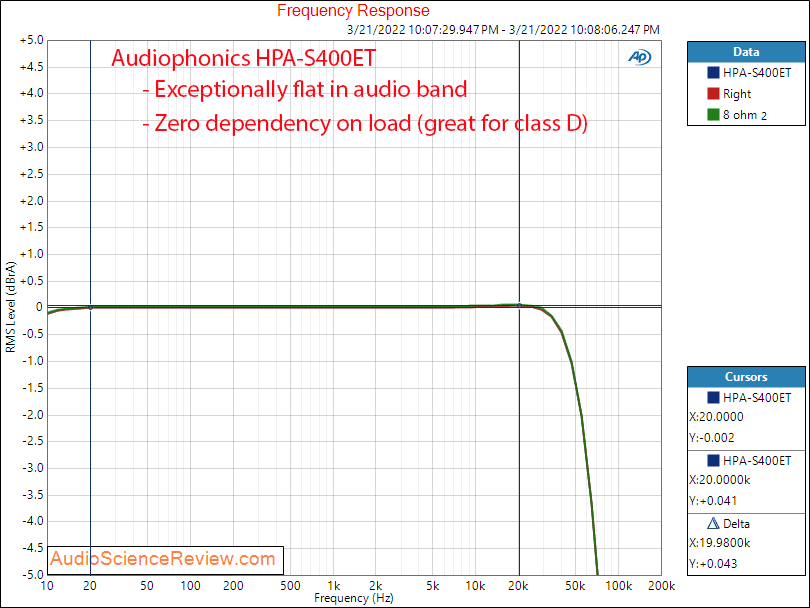Image resolution: width=810 pixels, height=608 pixels.
Task: Click the 200k tick on the frequency axis
Action: point(662,586)
